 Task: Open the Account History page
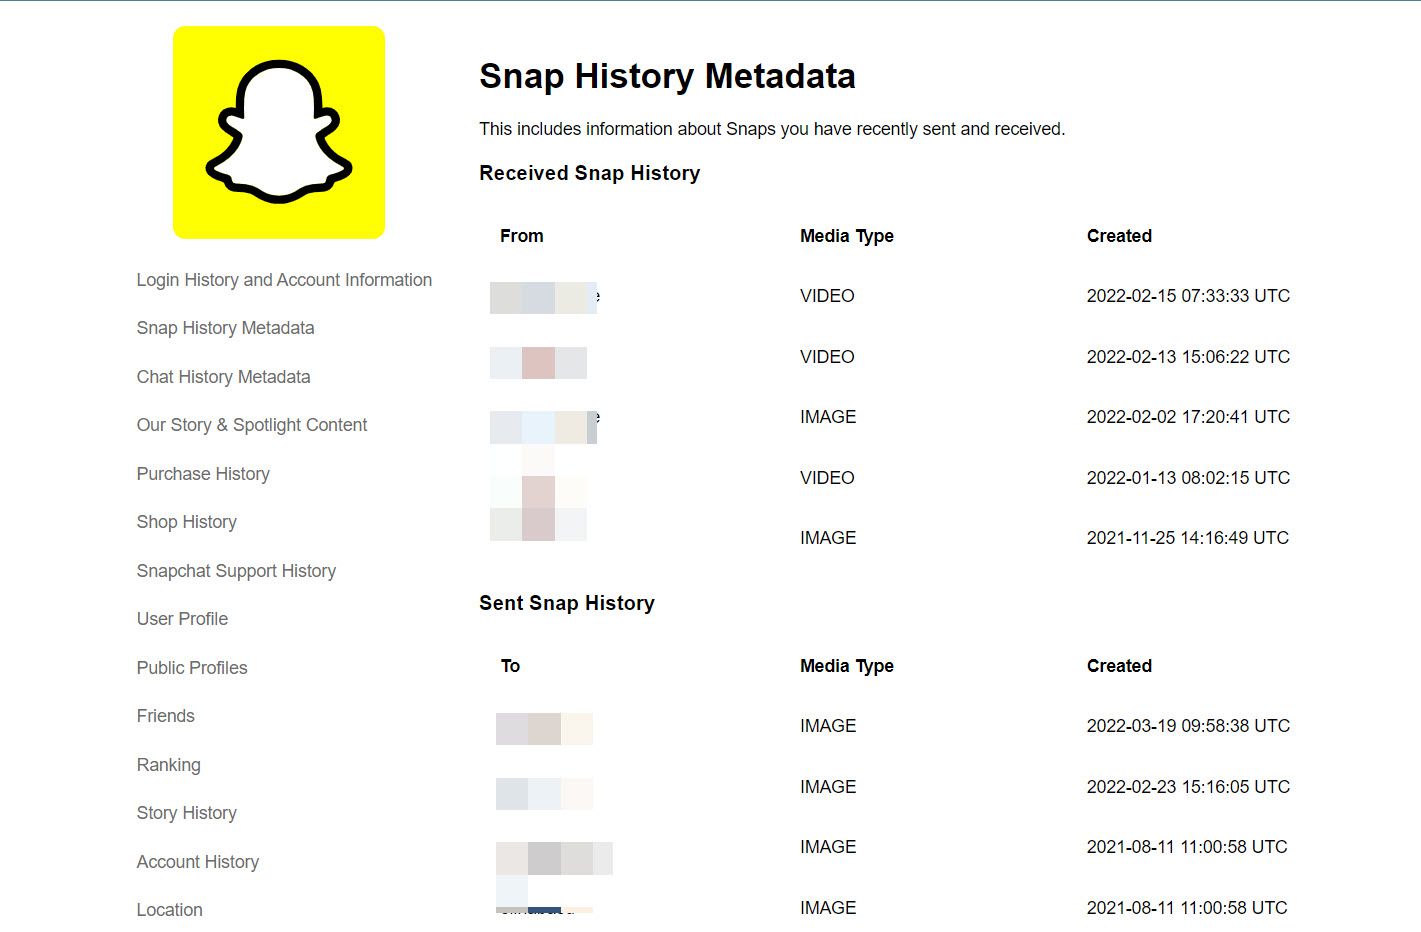click(198, 862)
